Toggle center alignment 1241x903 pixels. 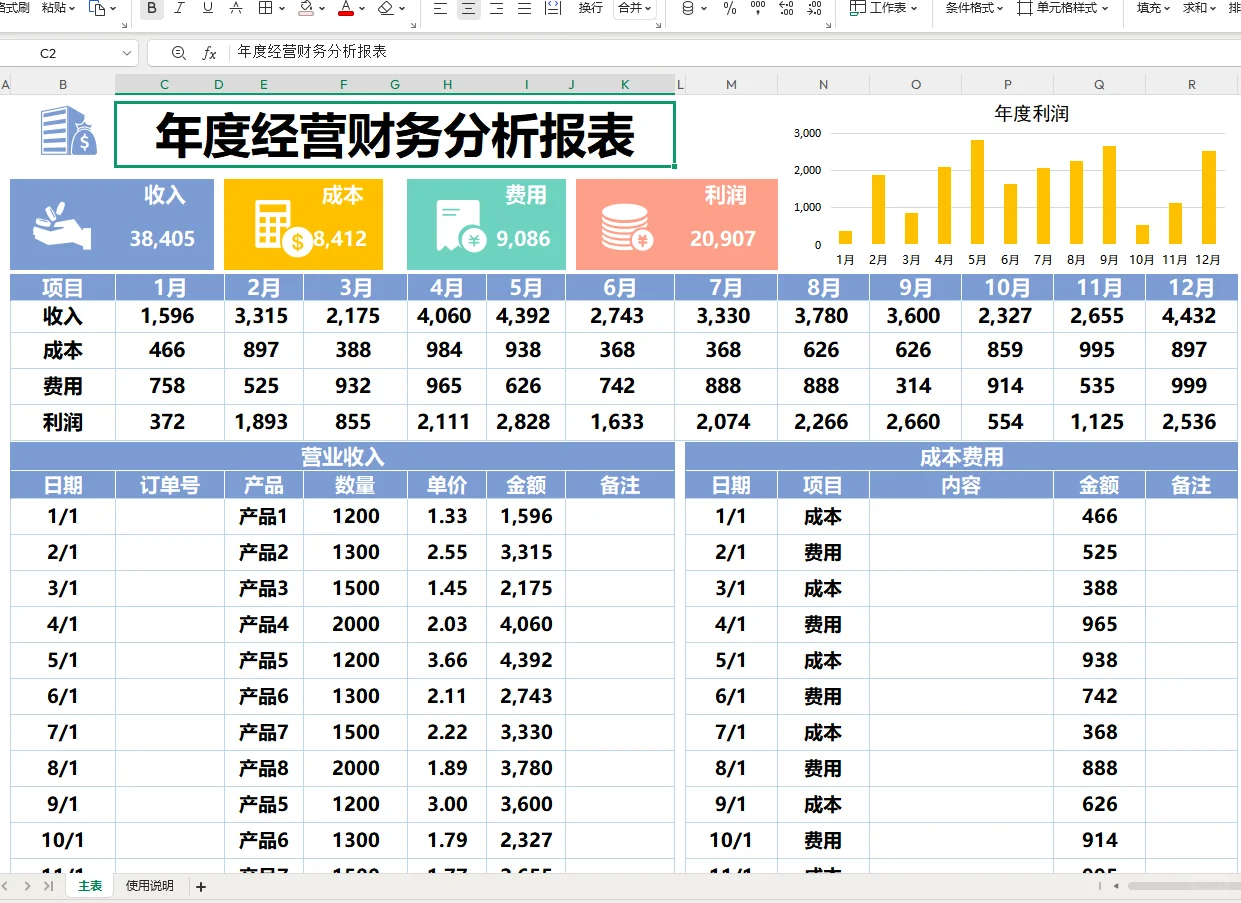coord(469,8)
